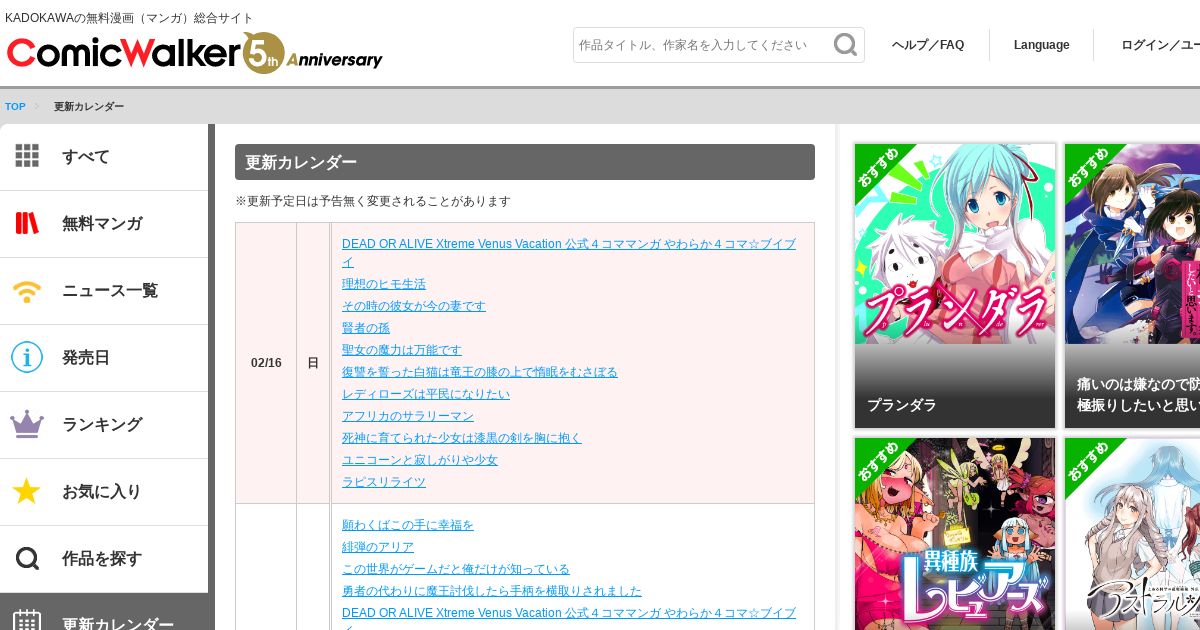Click the calendar 更新カレンダー icon
Screen dimensions: 1200x630
point(27,622)
